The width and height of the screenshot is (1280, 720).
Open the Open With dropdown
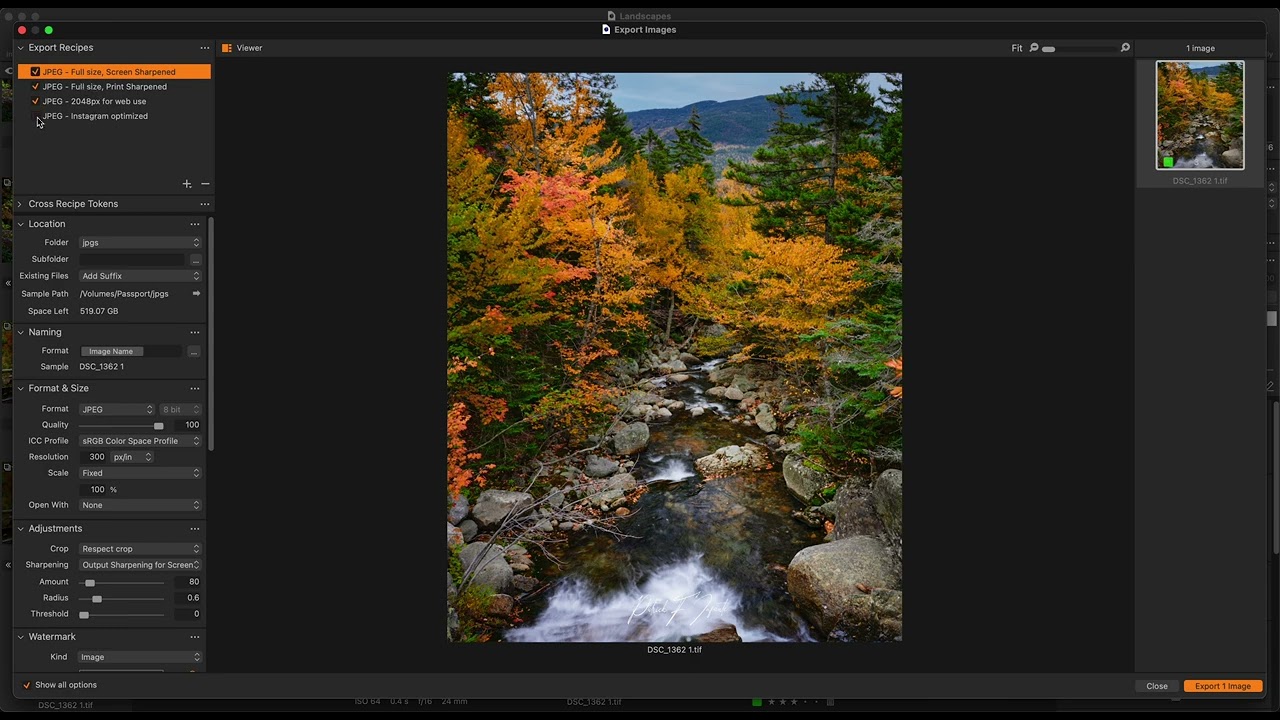click(140, 505)
